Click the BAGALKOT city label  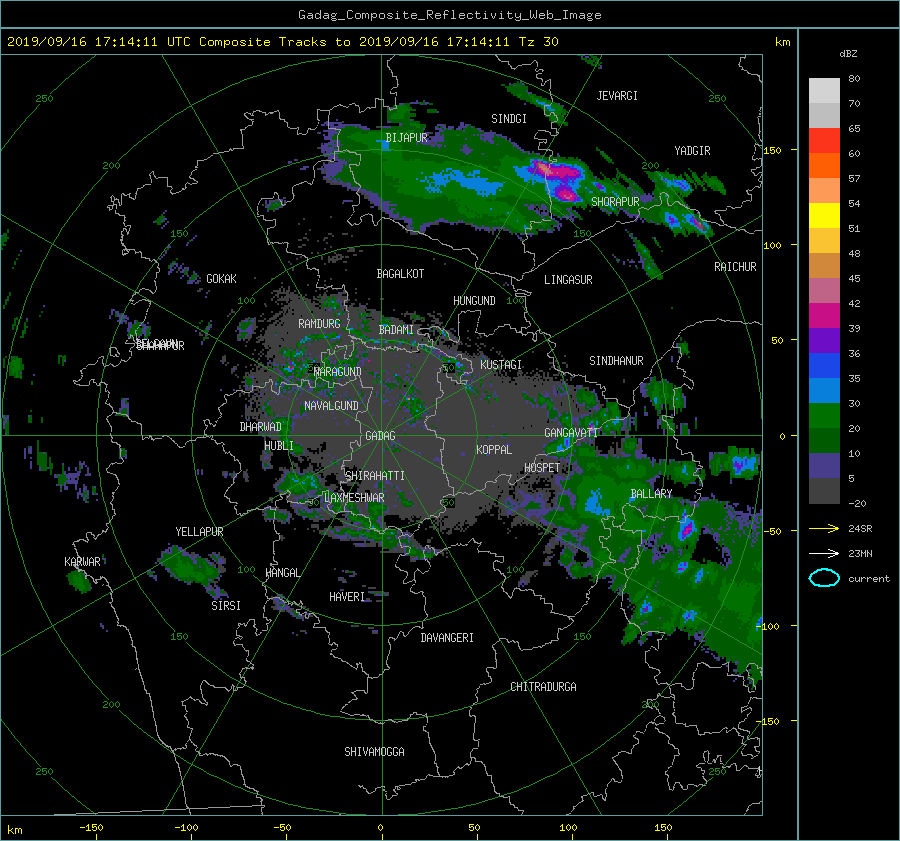400,274
